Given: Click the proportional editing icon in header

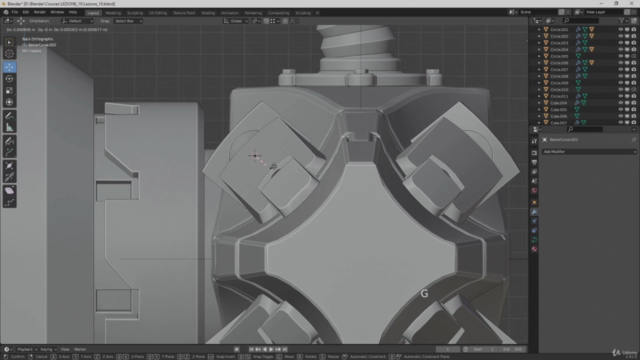Looking at the screenshot, I should pyautogui.click(x=285, y=21).
